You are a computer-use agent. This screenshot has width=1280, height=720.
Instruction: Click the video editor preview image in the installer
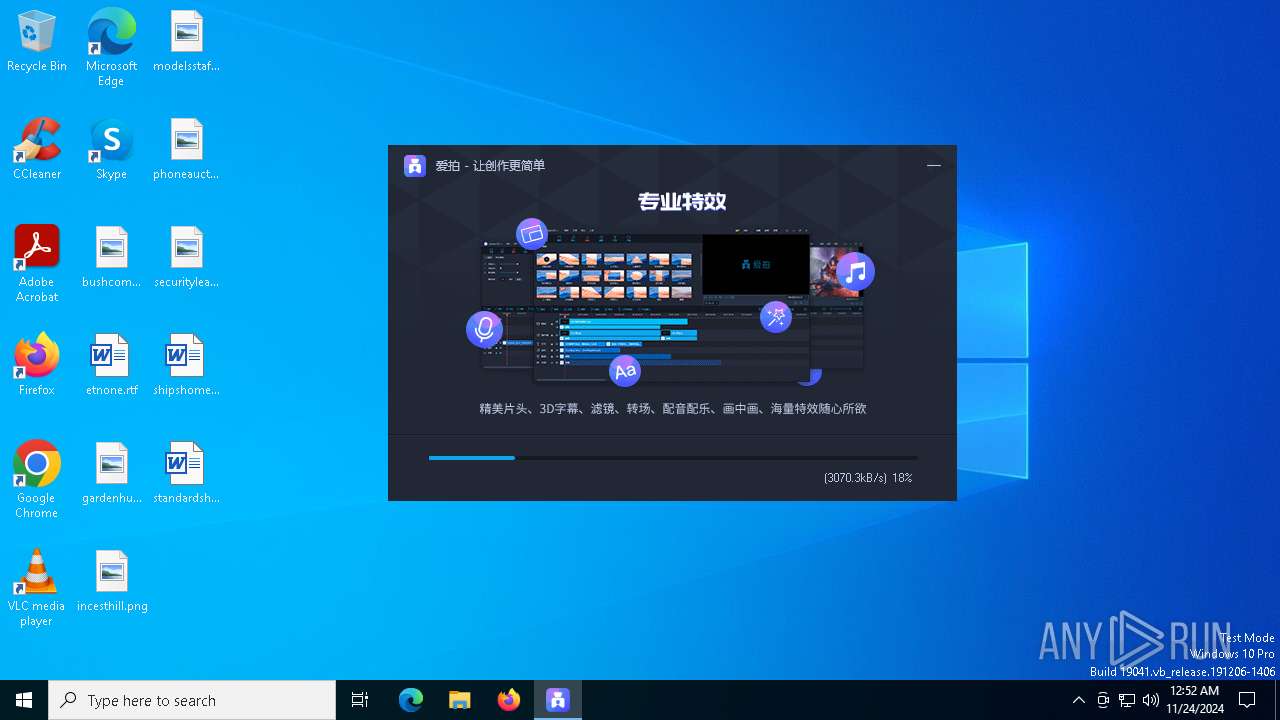click(673, 305)
